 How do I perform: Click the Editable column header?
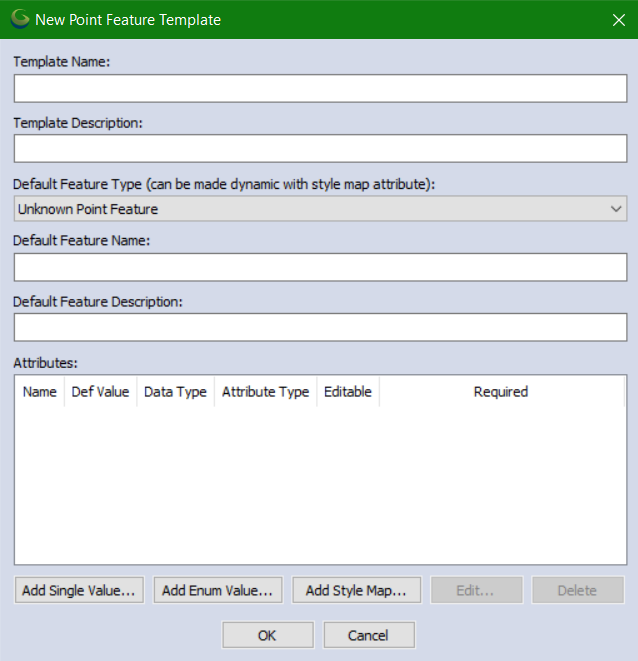pos(347,392)
